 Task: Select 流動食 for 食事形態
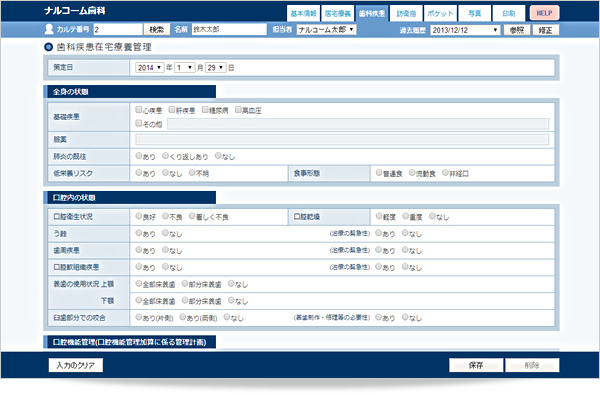(x=412, y=173)
